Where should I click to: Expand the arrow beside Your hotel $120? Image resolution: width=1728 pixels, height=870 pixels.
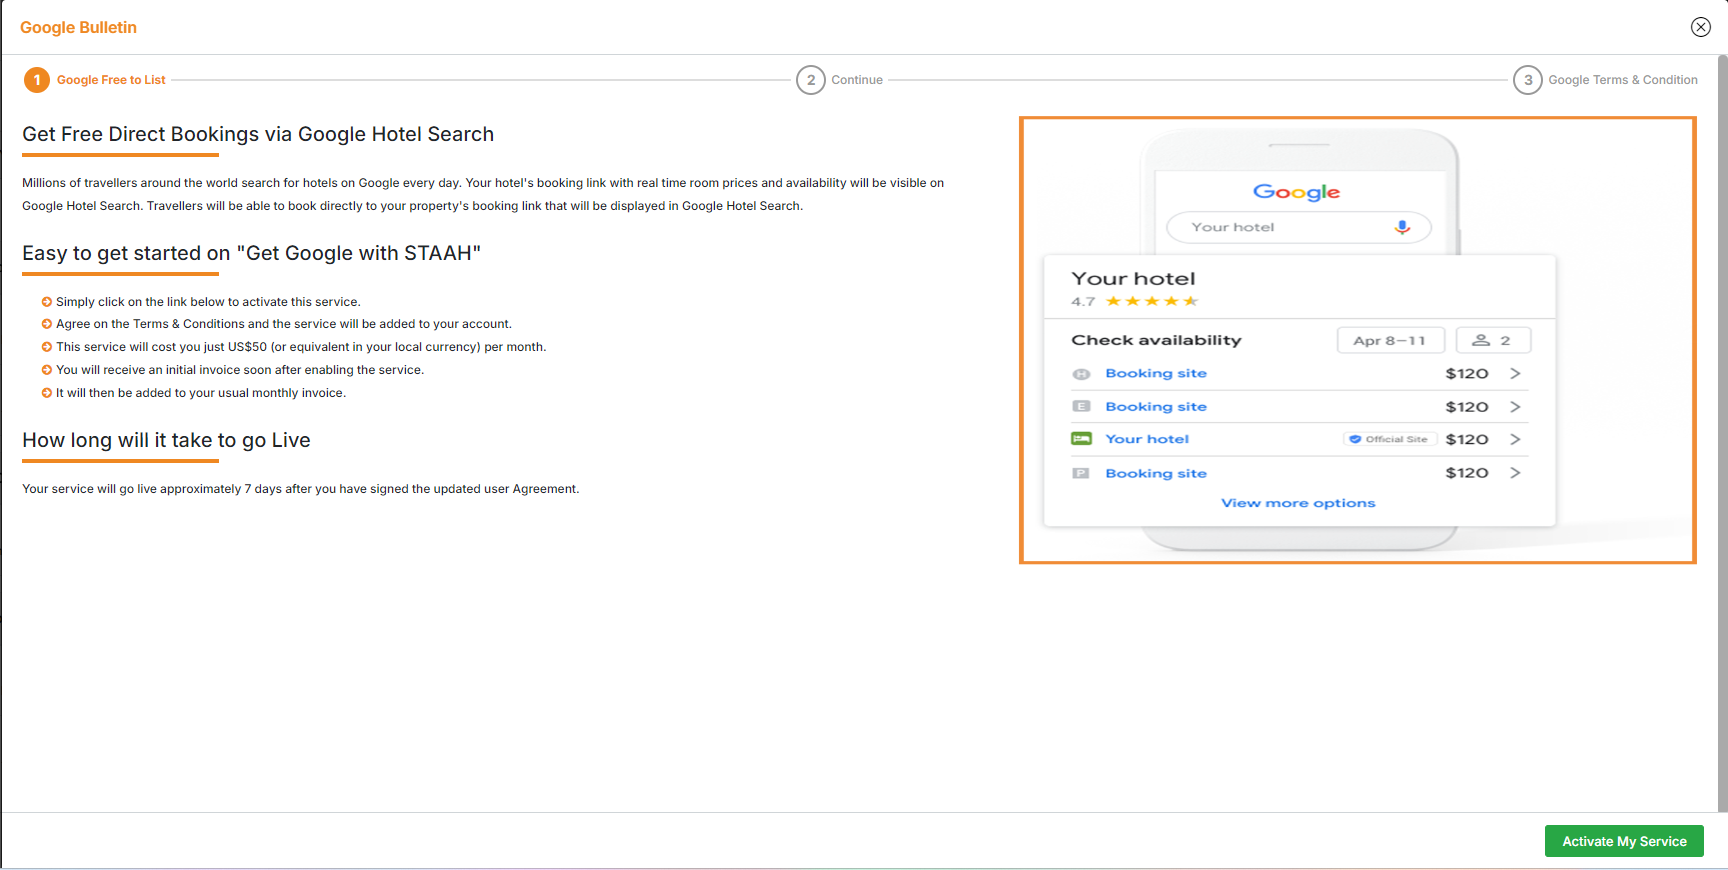[1515, 439]
